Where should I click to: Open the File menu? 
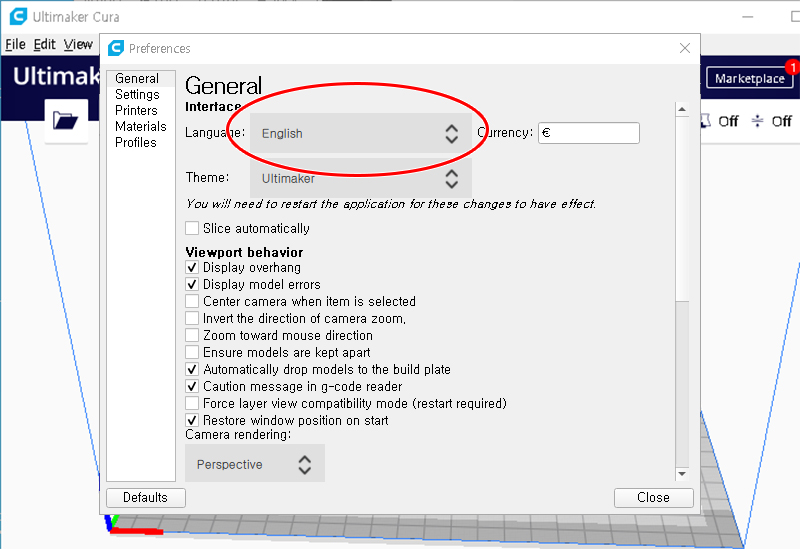[x=15, y=45]
